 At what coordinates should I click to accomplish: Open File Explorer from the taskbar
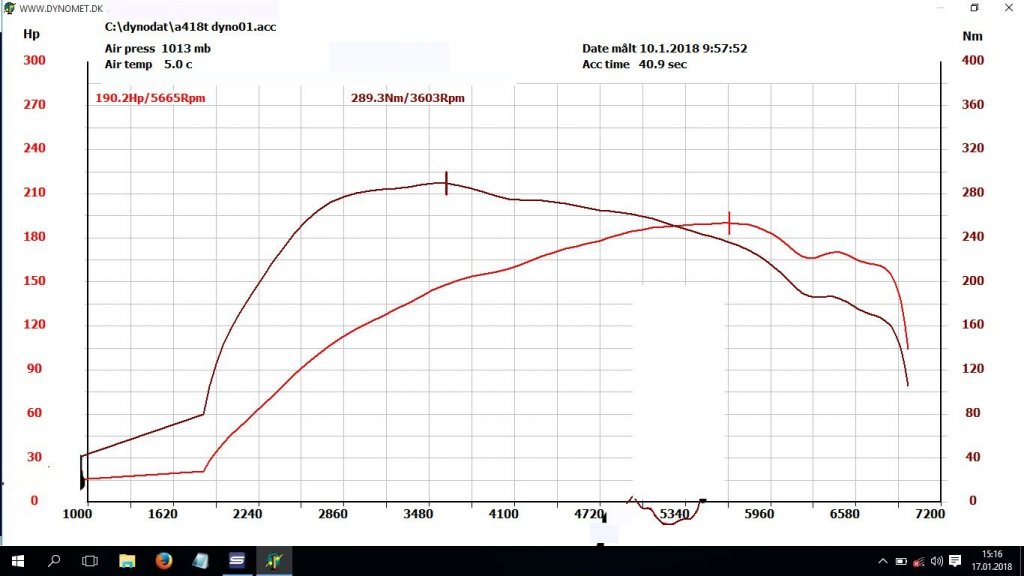click(x=127, y=560)
